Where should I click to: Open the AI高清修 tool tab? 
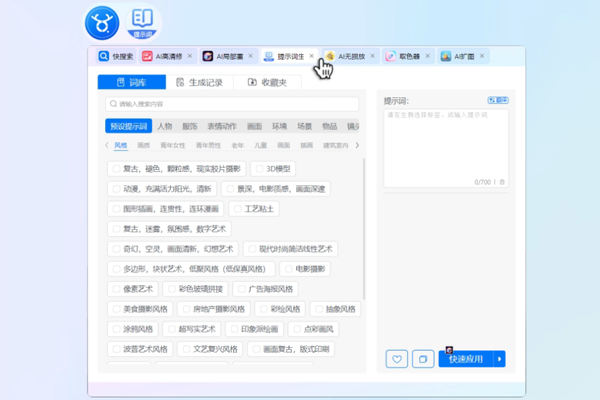click(x=166, y=57)
